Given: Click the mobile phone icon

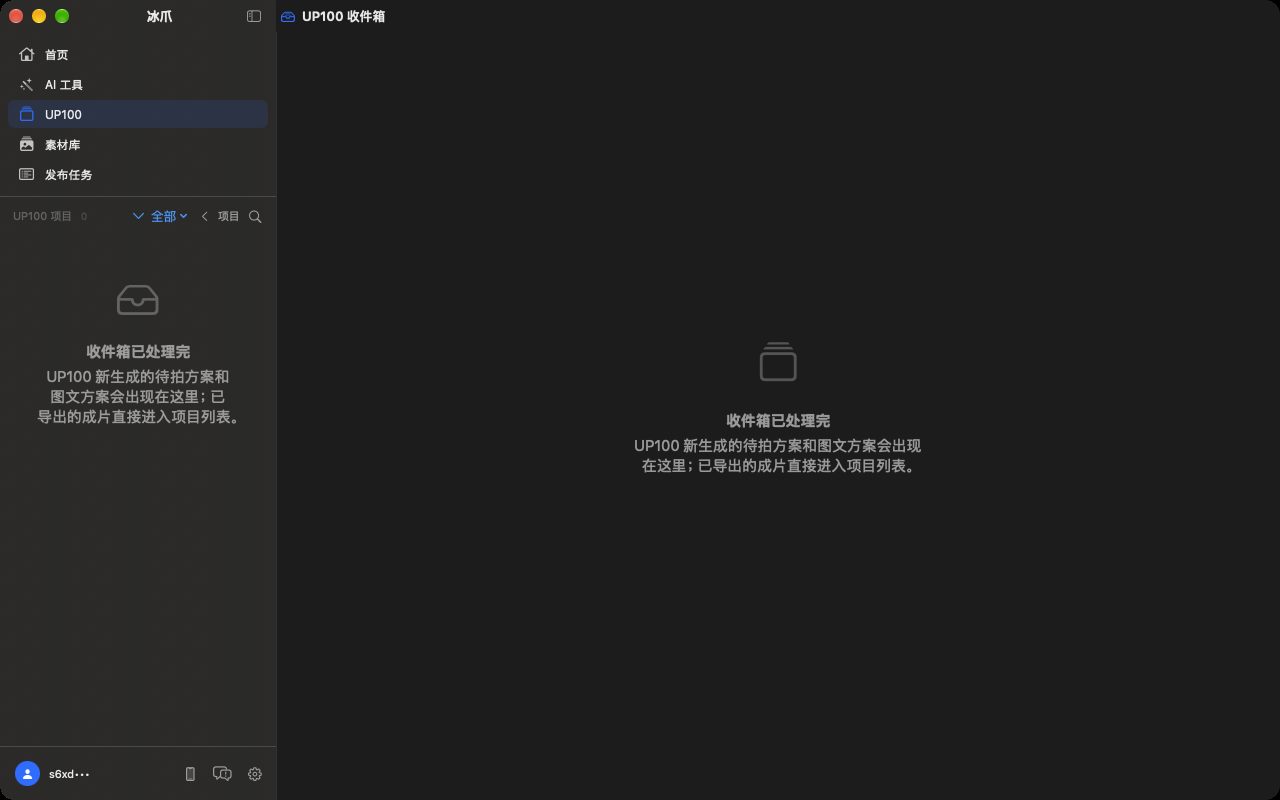Looking at the screenshot, I should pos(190,774).
